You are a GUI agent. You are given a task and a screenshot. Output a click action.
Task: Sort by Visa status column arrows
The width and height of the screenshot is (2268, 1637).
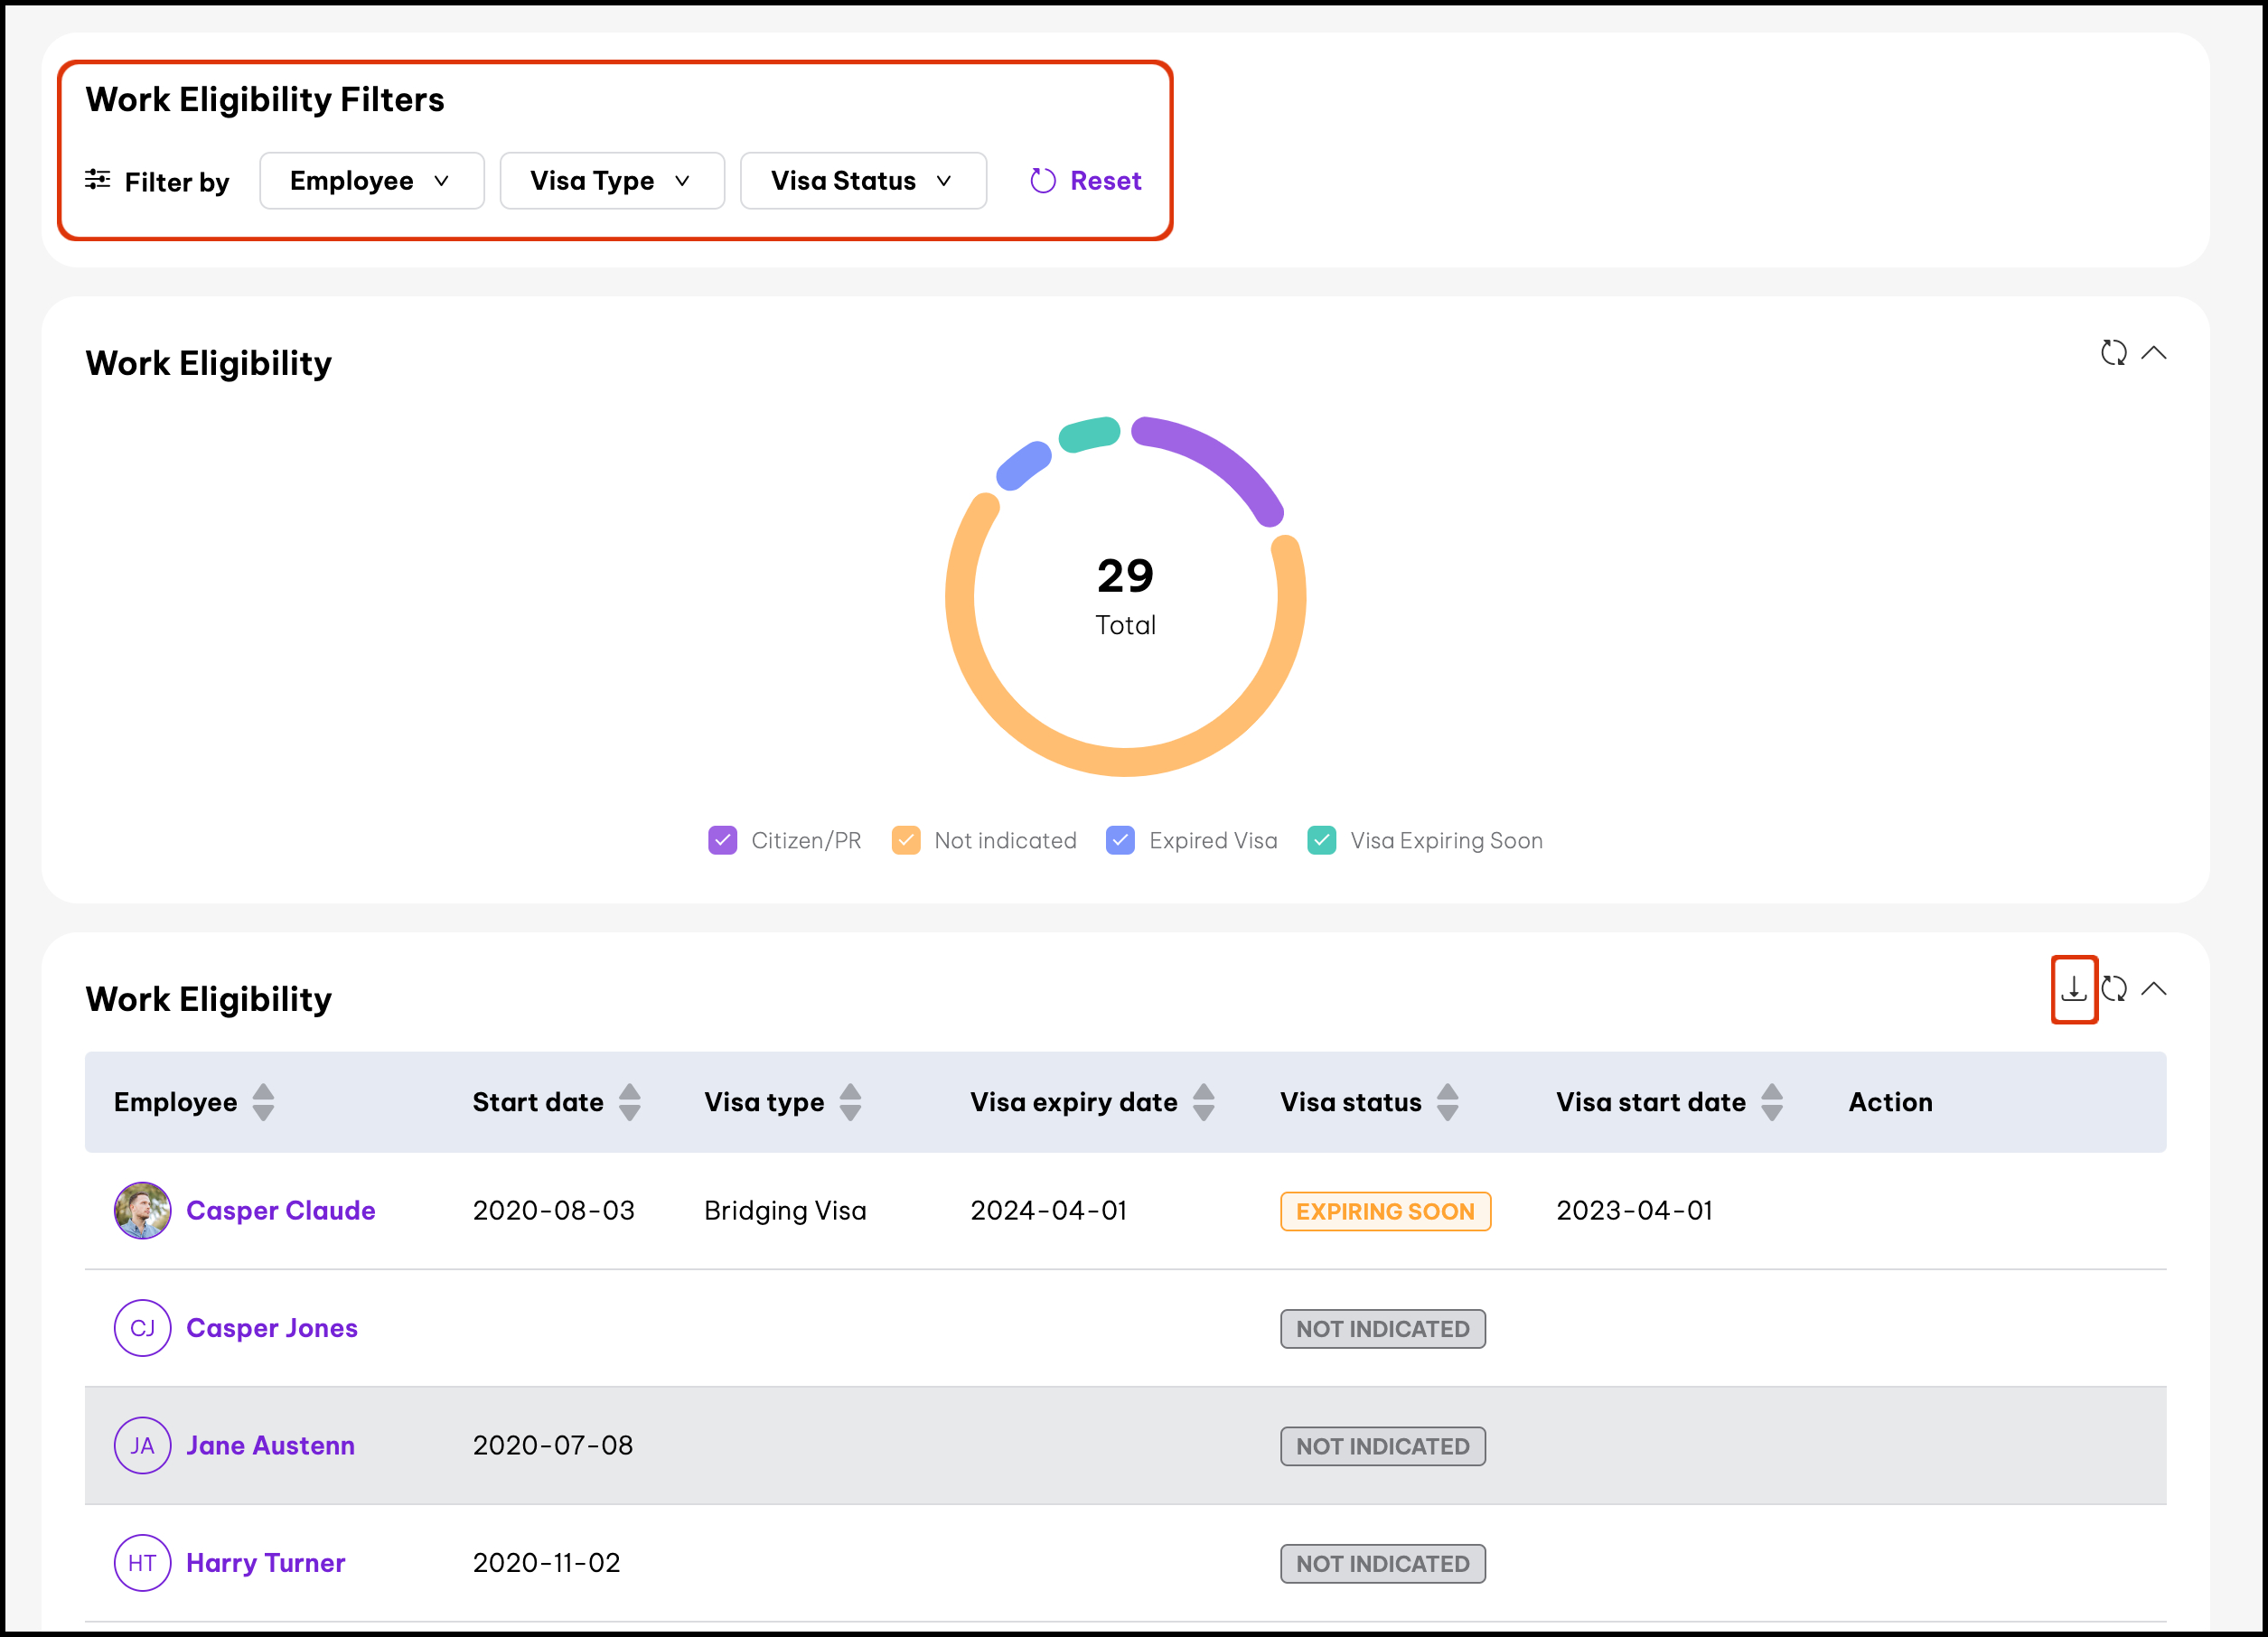click(1447, 1102)
